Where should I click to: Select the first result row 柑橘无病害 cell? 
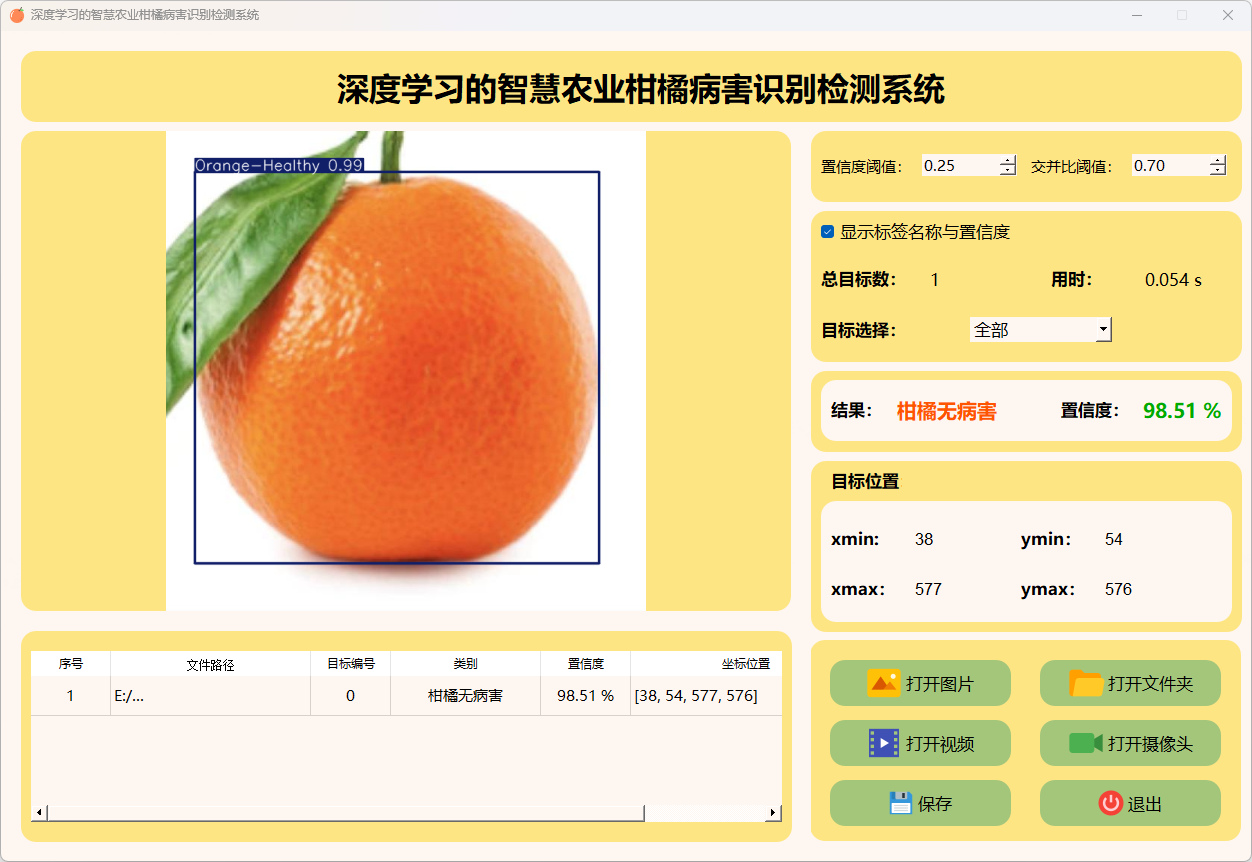coord(465,696)
